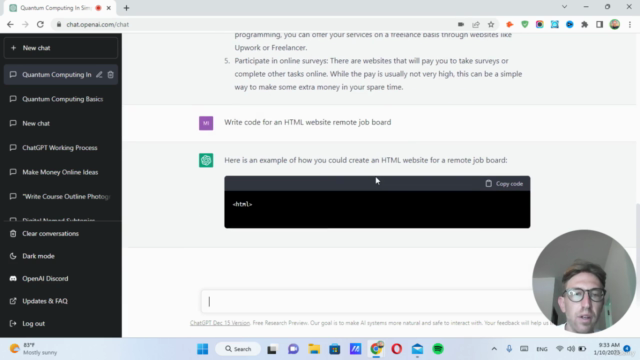Delete the Quantum Computing In chat

coord(111,75)
